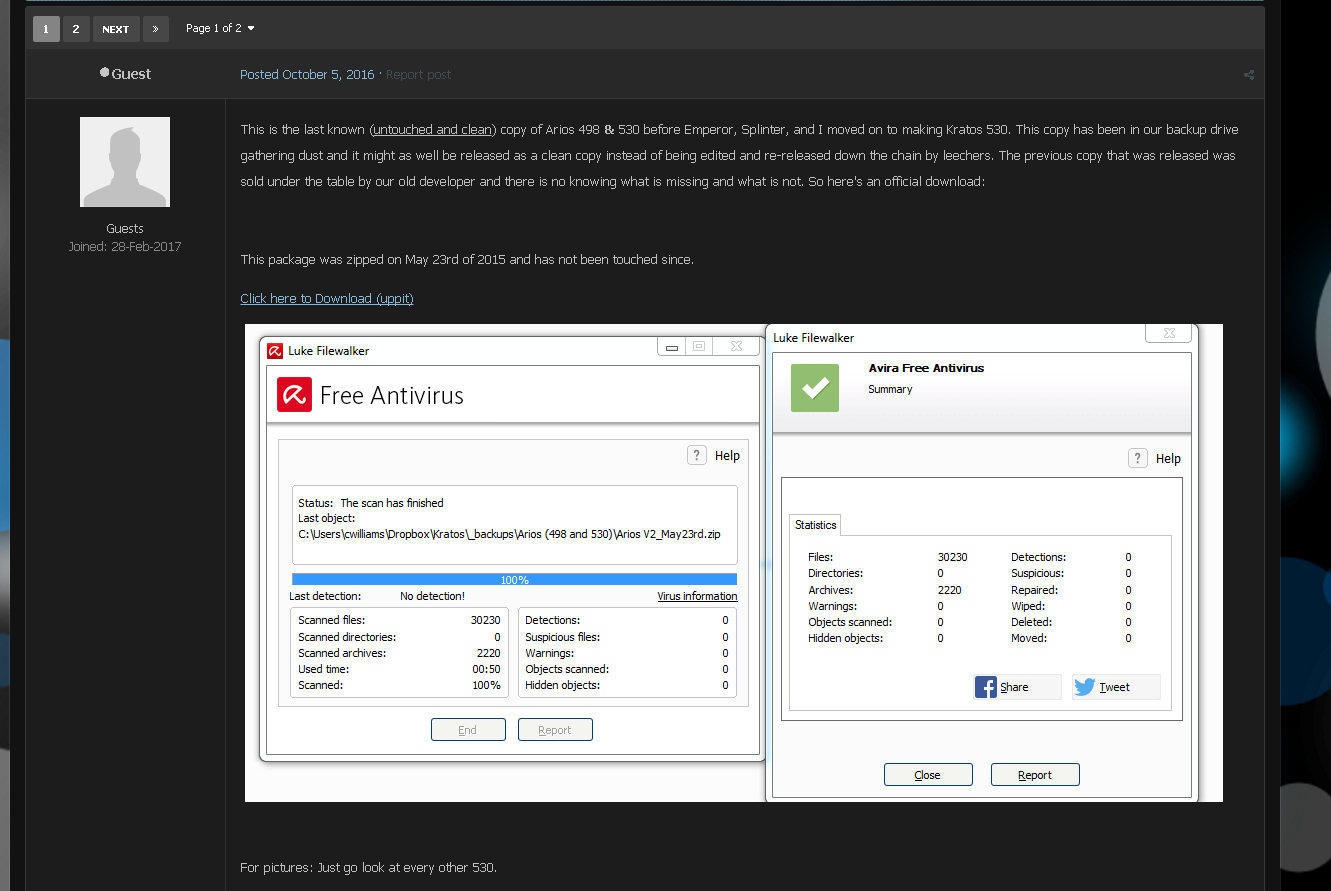This screenshot has height=891, width=1331.
Task: Click the Guest user avatar image
Action: pos(125,162)
